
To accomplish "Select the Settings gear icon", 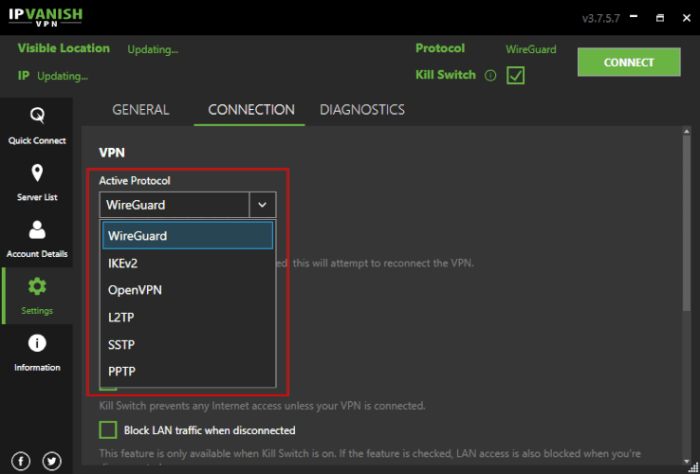I will pos(37,286).
